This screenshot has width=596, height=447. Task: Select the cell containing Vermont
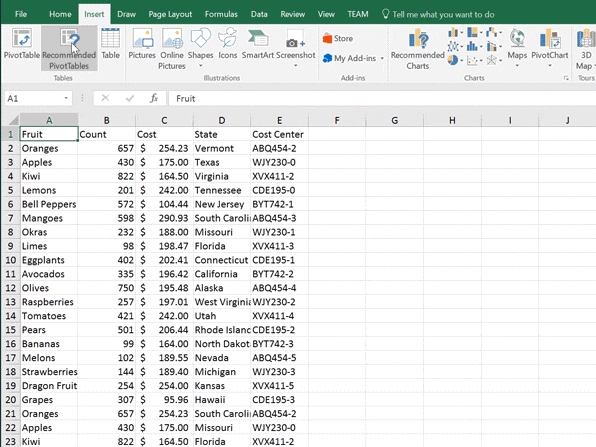click(x=222, y=148)
